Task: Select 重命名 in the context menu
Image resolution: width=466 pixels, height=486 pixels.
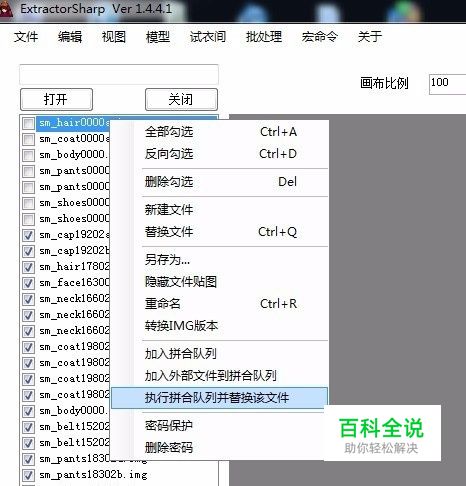Action: 219,304
